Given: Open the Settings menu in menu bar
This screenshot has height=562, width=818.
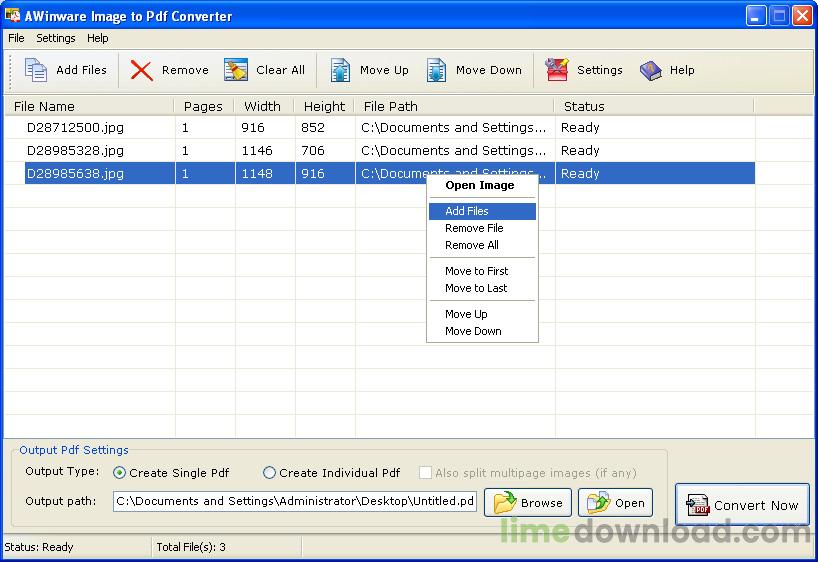Looking at the screenshot, I should click(x=56, y=38).
